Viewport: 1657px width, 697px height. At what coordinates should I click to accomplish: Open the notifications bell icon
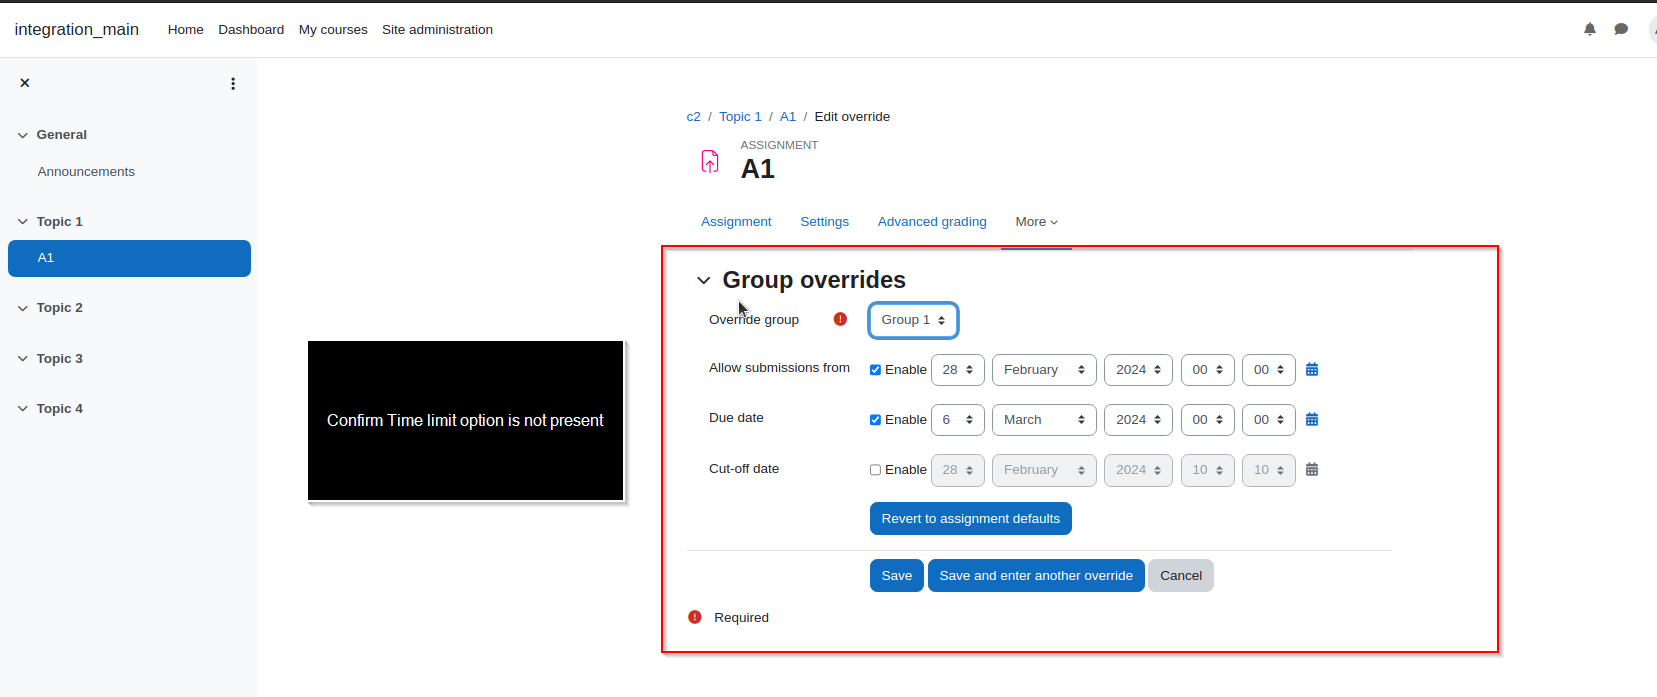coord(1590,29)
